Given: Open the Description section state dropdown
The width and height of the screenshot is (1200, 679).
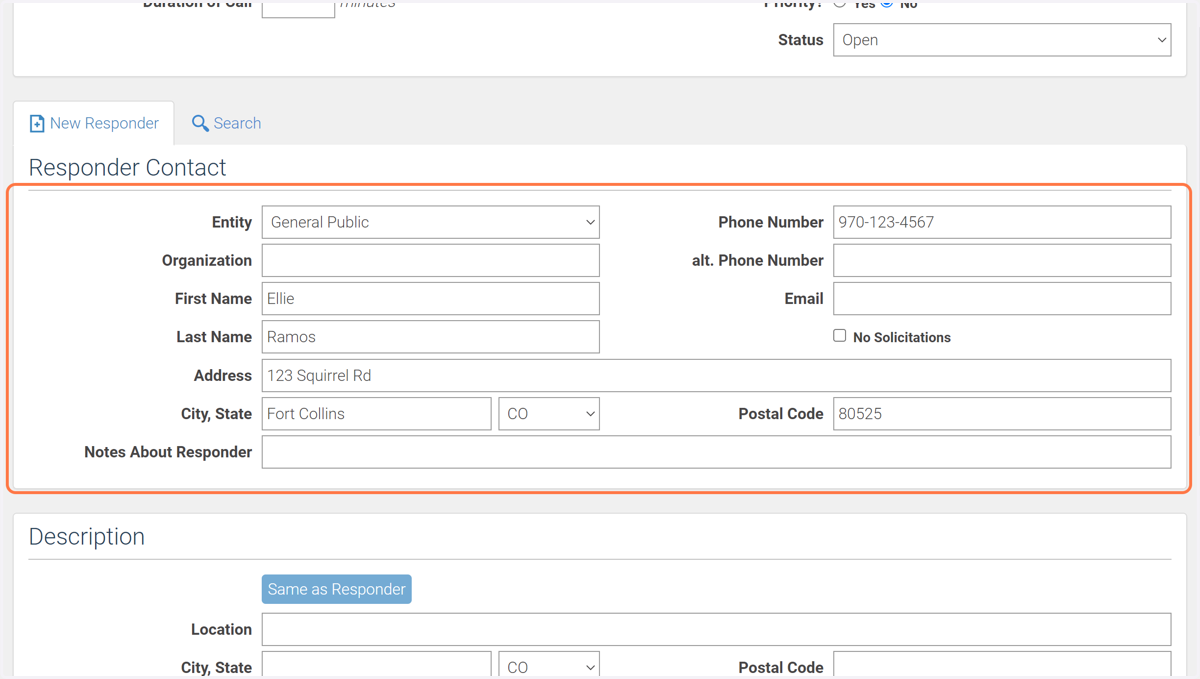Looking at the screenshot, I should point(549,666).
